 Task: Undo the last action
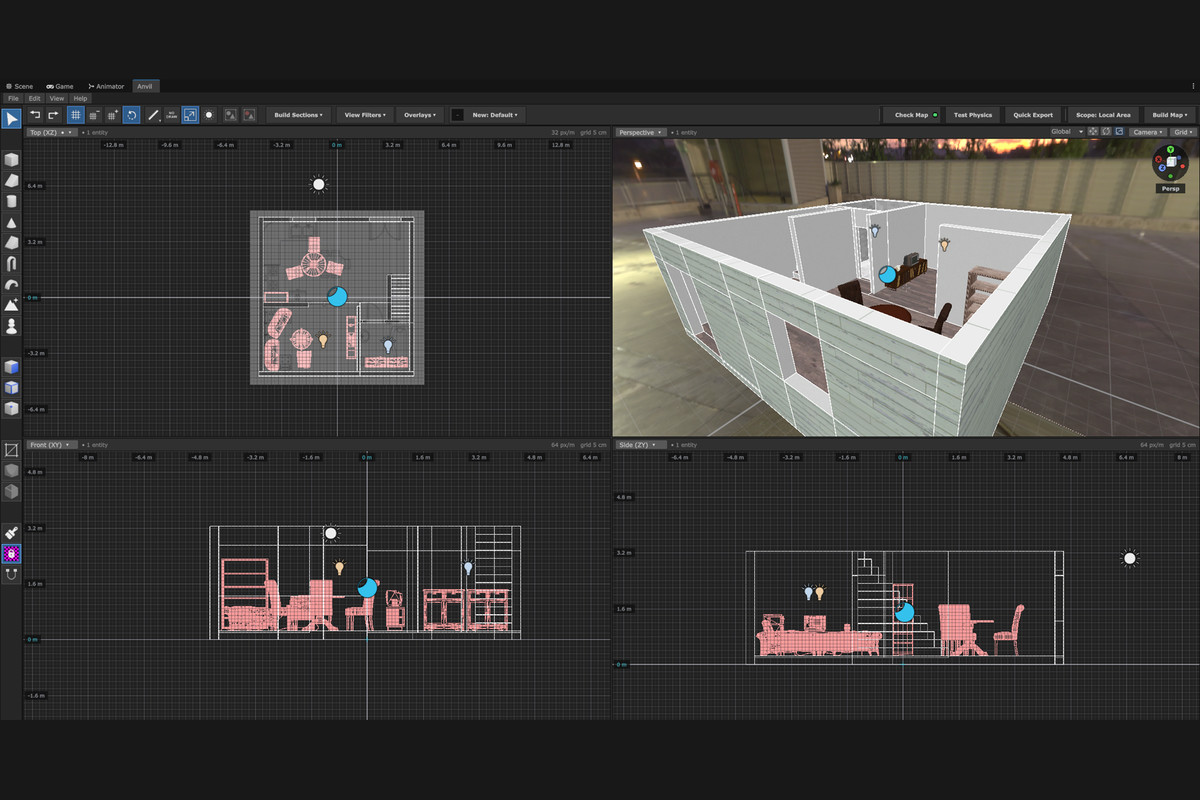coord(33,115)
